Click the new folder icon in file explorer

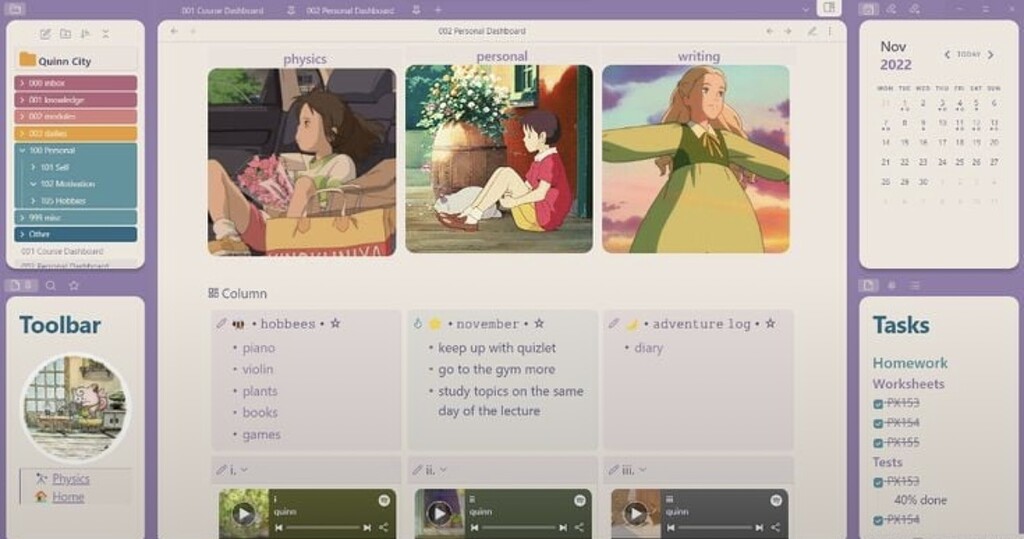pos(65,34)
